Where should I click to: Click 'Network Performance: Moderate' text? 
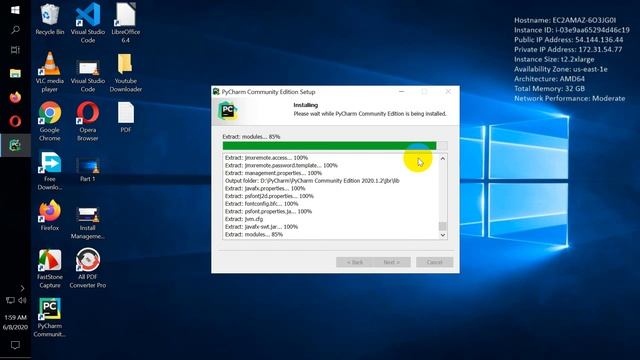569,98
